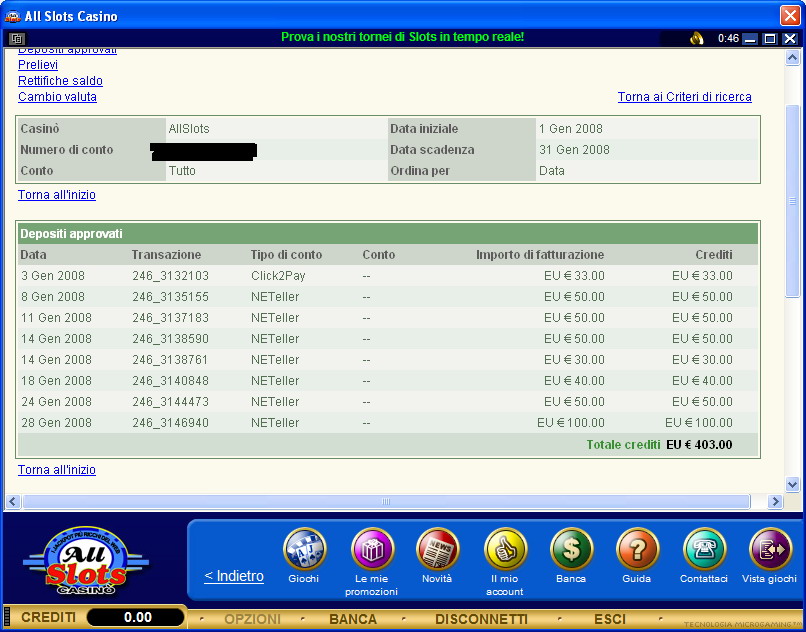Click the Data iniziale value 1 Gen 2008
Screen dimensions: 806x632
pos(571,129)
